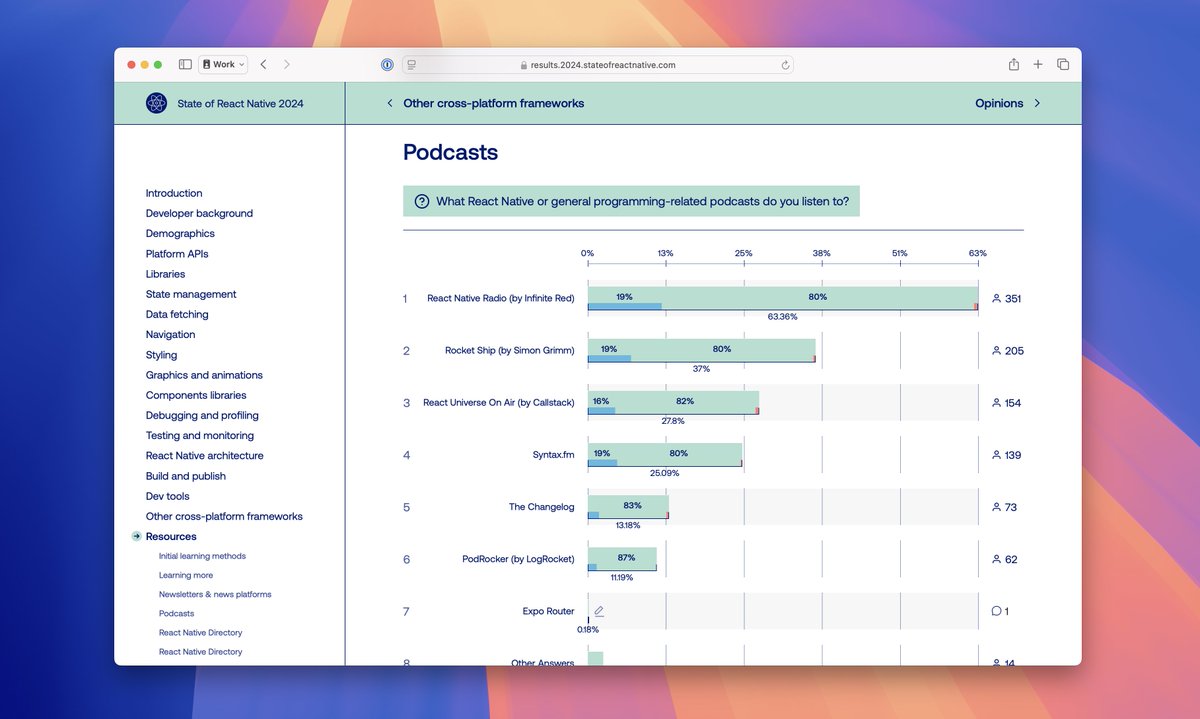Click the right chevron next to Opinions

coord(1037,103)
